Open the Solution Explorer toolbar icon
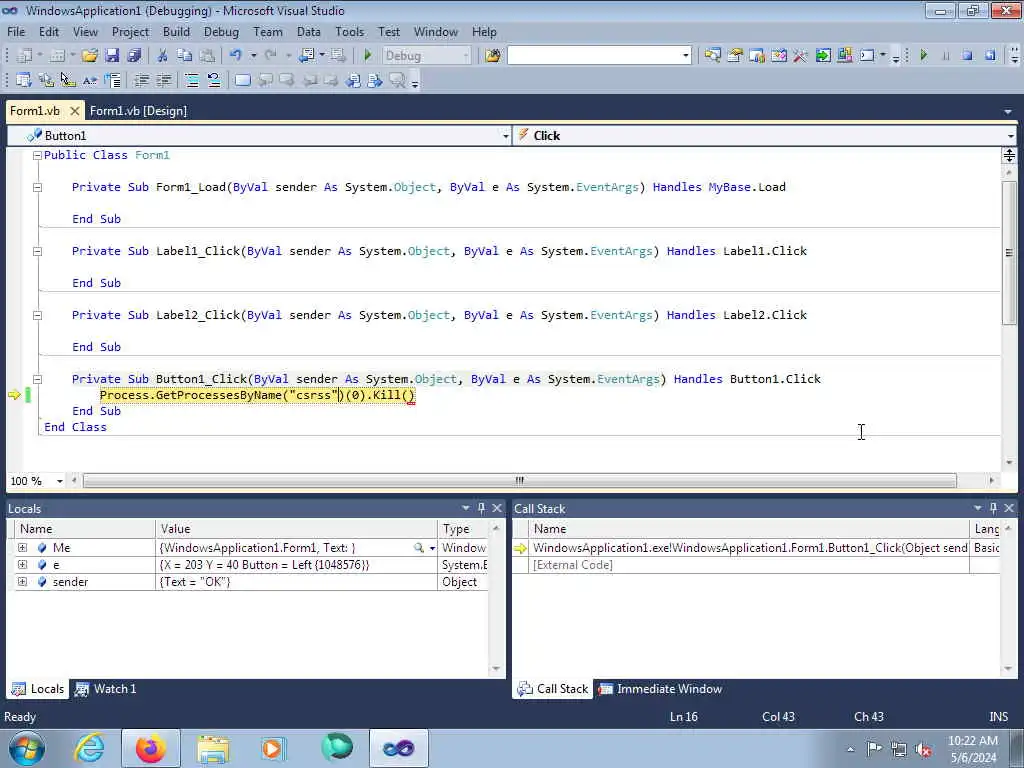The height and width of the screenshot is (768, 1024). point(712,56)
